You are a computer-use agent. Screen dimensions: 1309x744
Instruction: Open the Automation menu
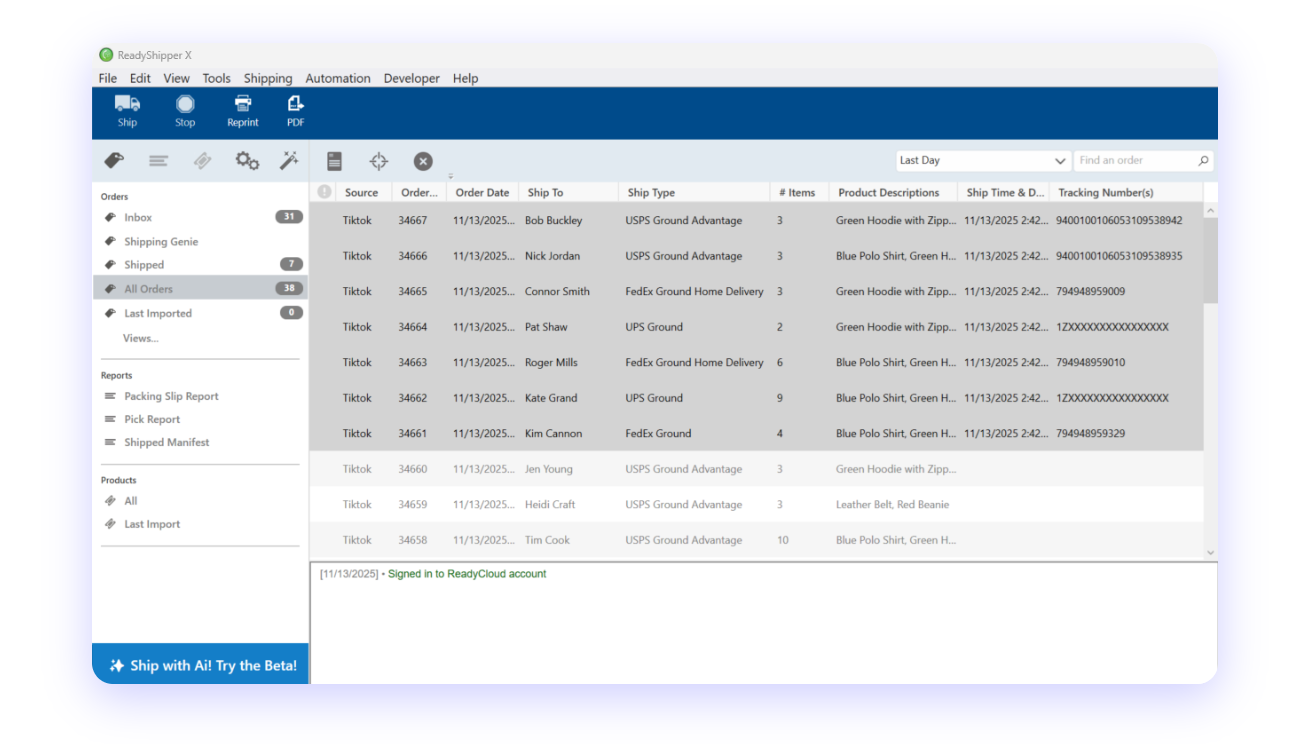338,78
